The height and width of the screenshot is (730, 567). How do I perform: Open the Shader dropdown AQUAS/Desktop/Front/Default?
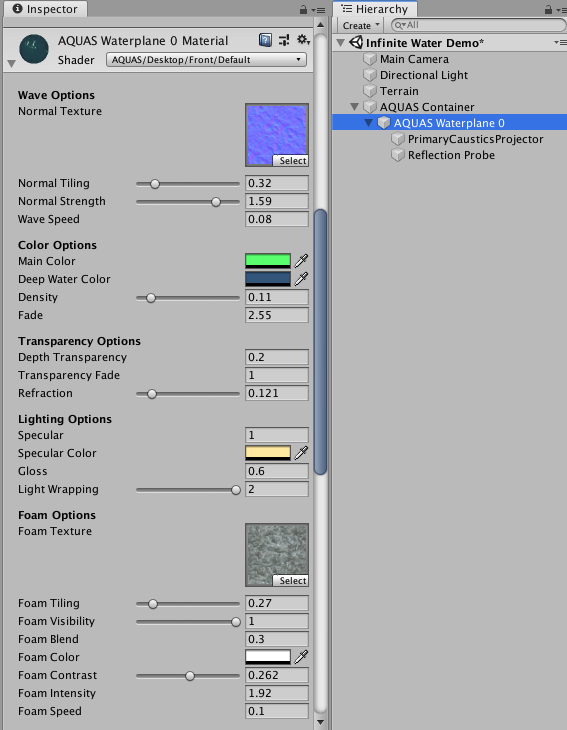[206, 60]
